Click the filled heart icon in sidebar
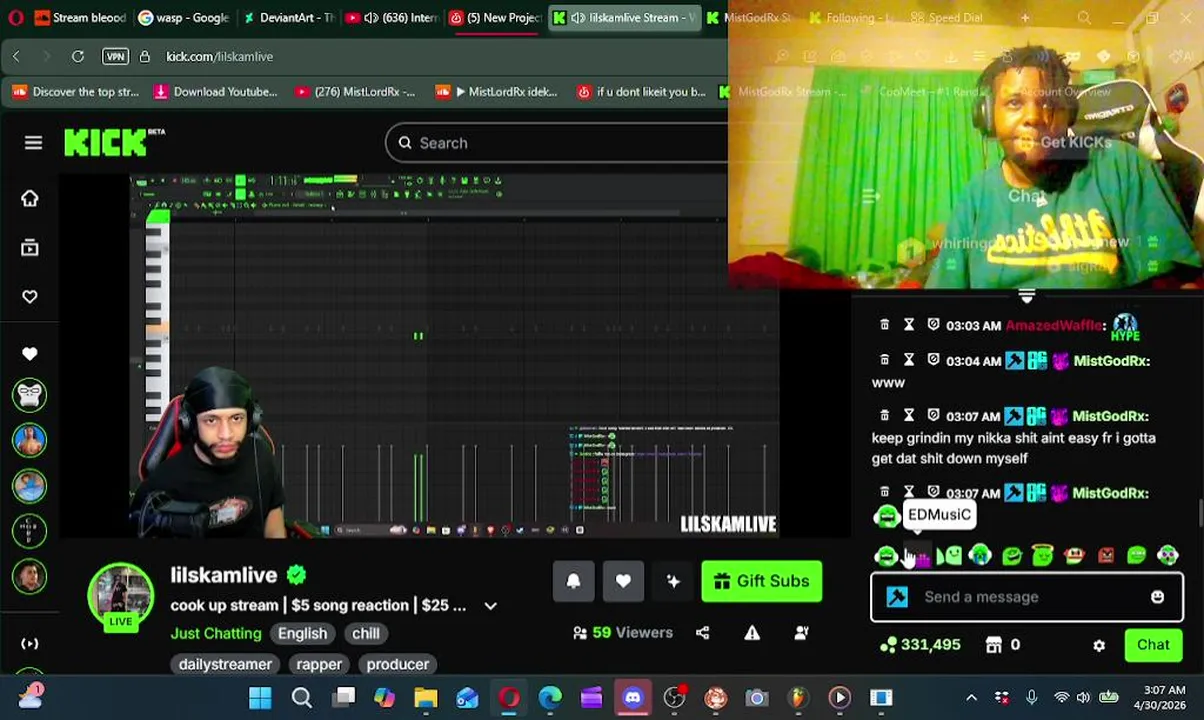 point(30,353)
